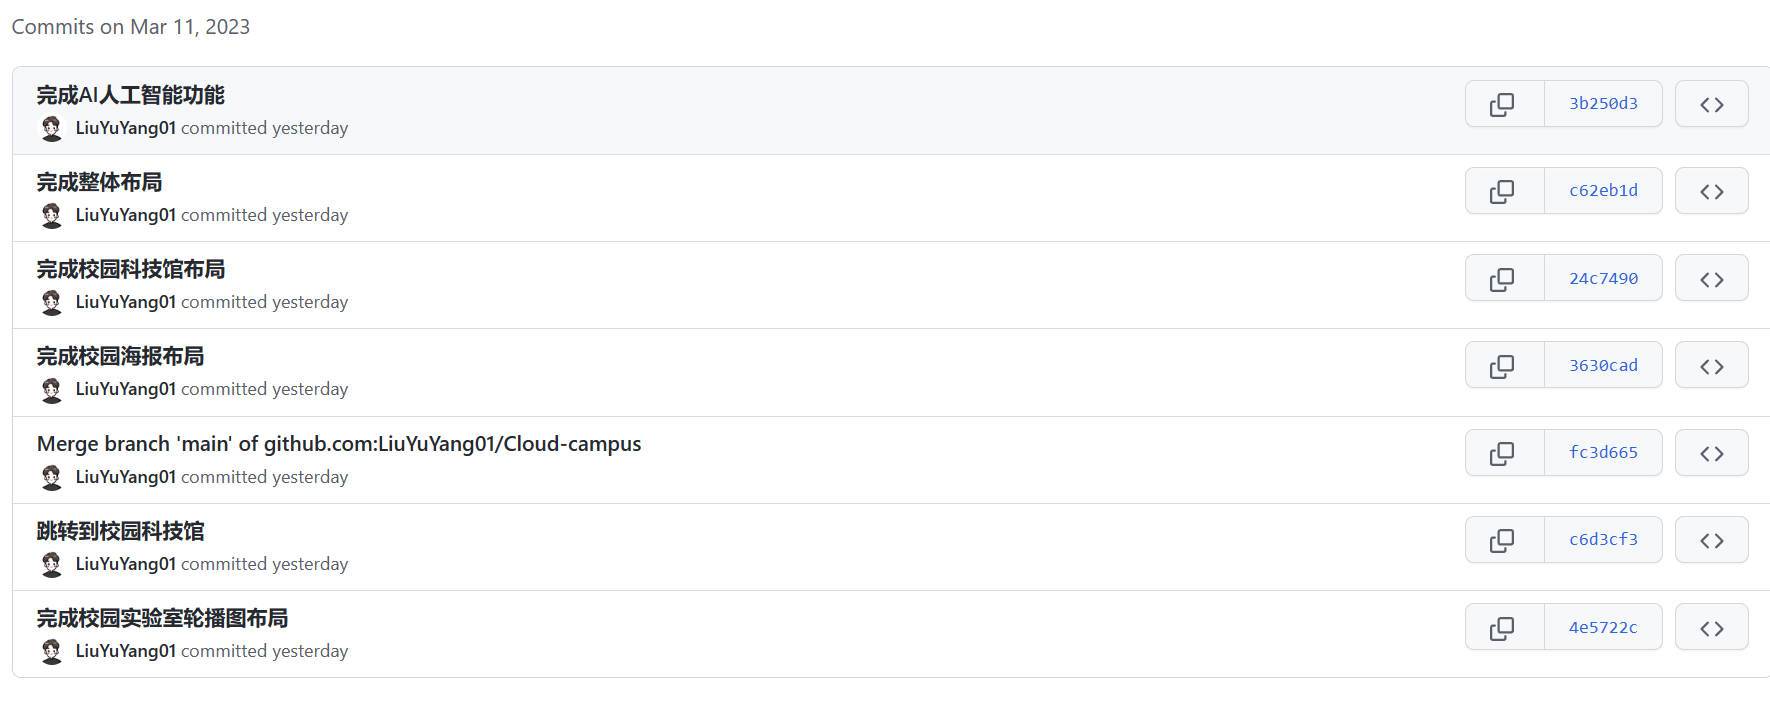Open commit hash 3b250d3
Image resolution: width=1770 pixels, height=704 pixels.
coord(1603,104)
